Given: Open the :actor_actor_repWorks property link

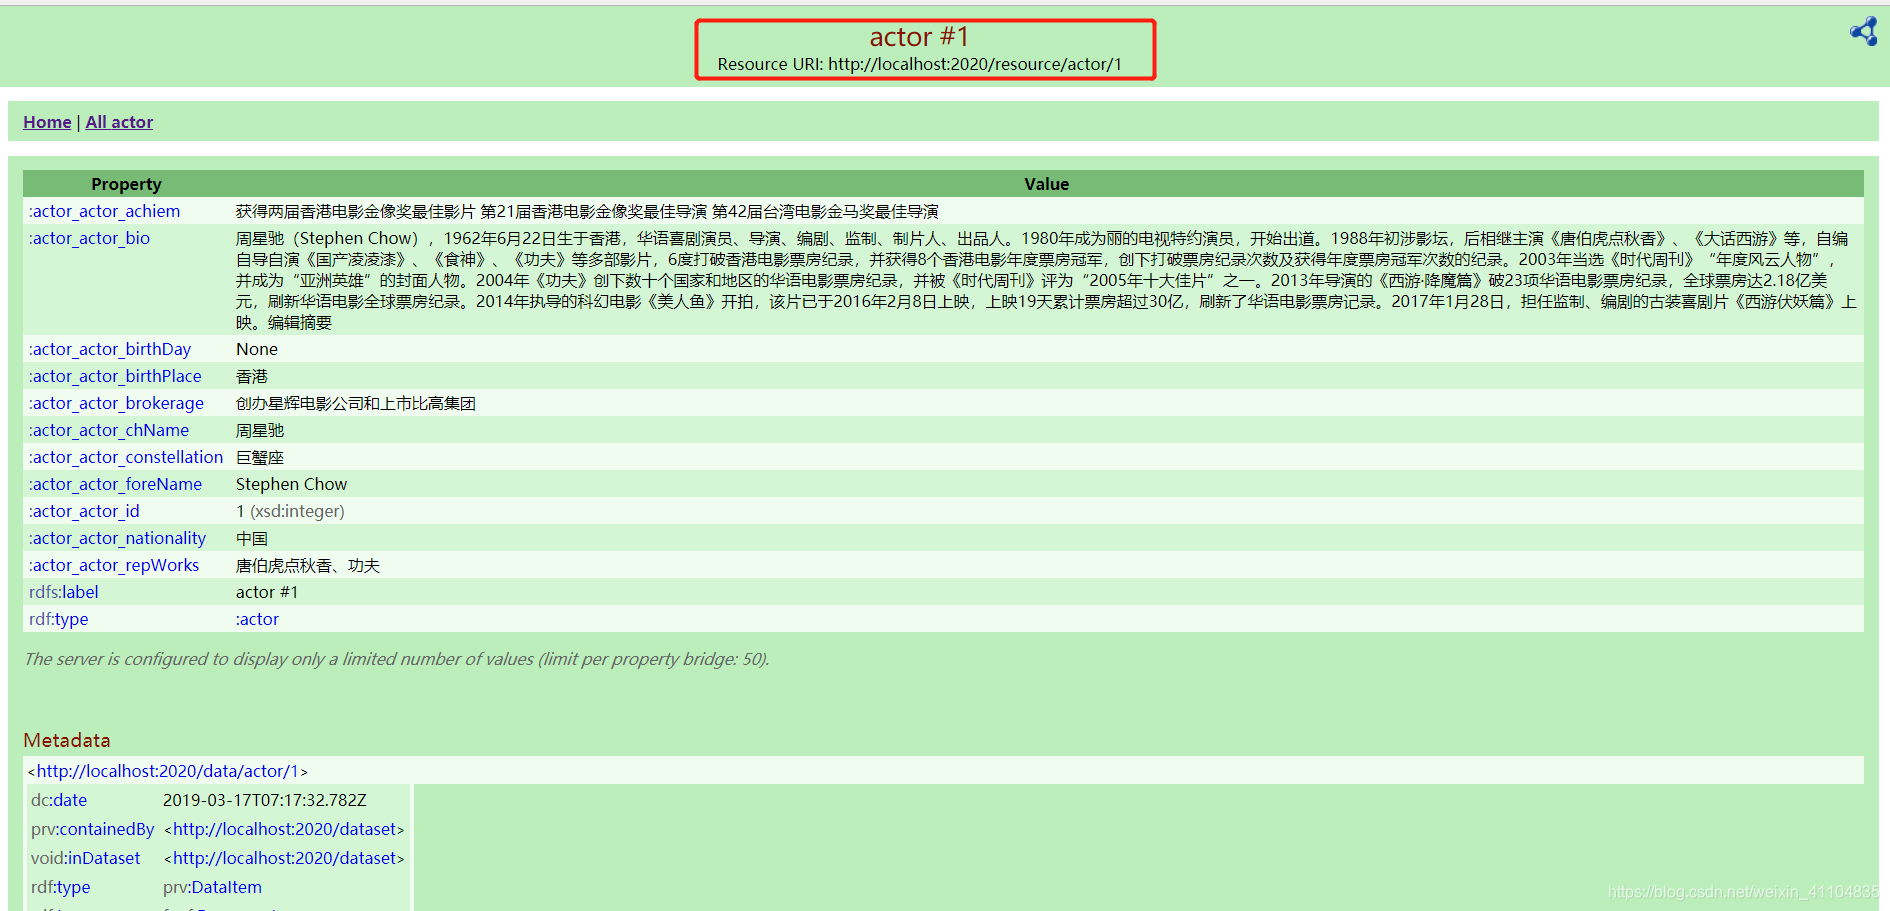Looking at the screenshot, I should (x=114, y=565).
